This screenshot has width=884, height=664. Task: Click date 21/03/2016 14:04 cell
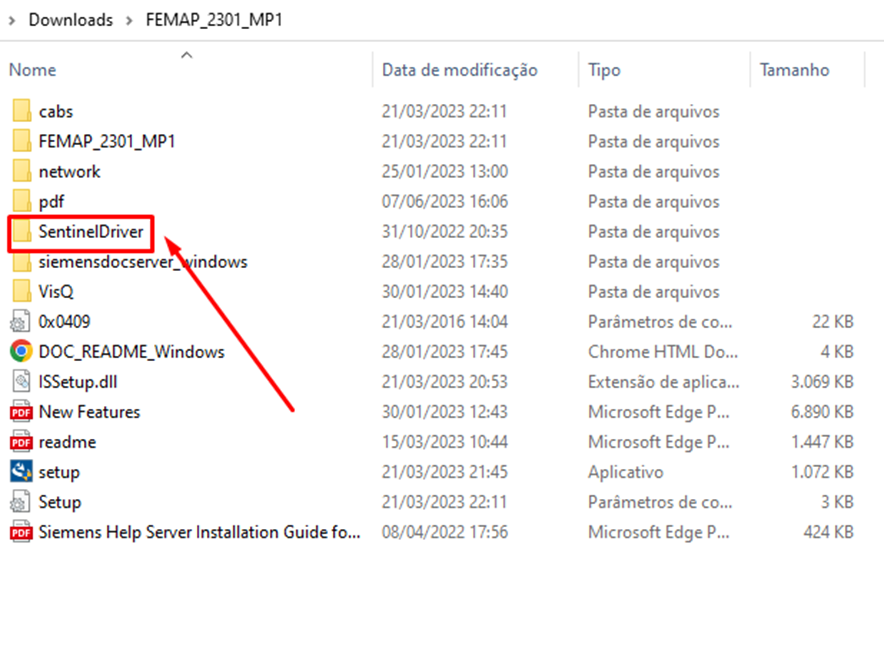click(445, 321)
